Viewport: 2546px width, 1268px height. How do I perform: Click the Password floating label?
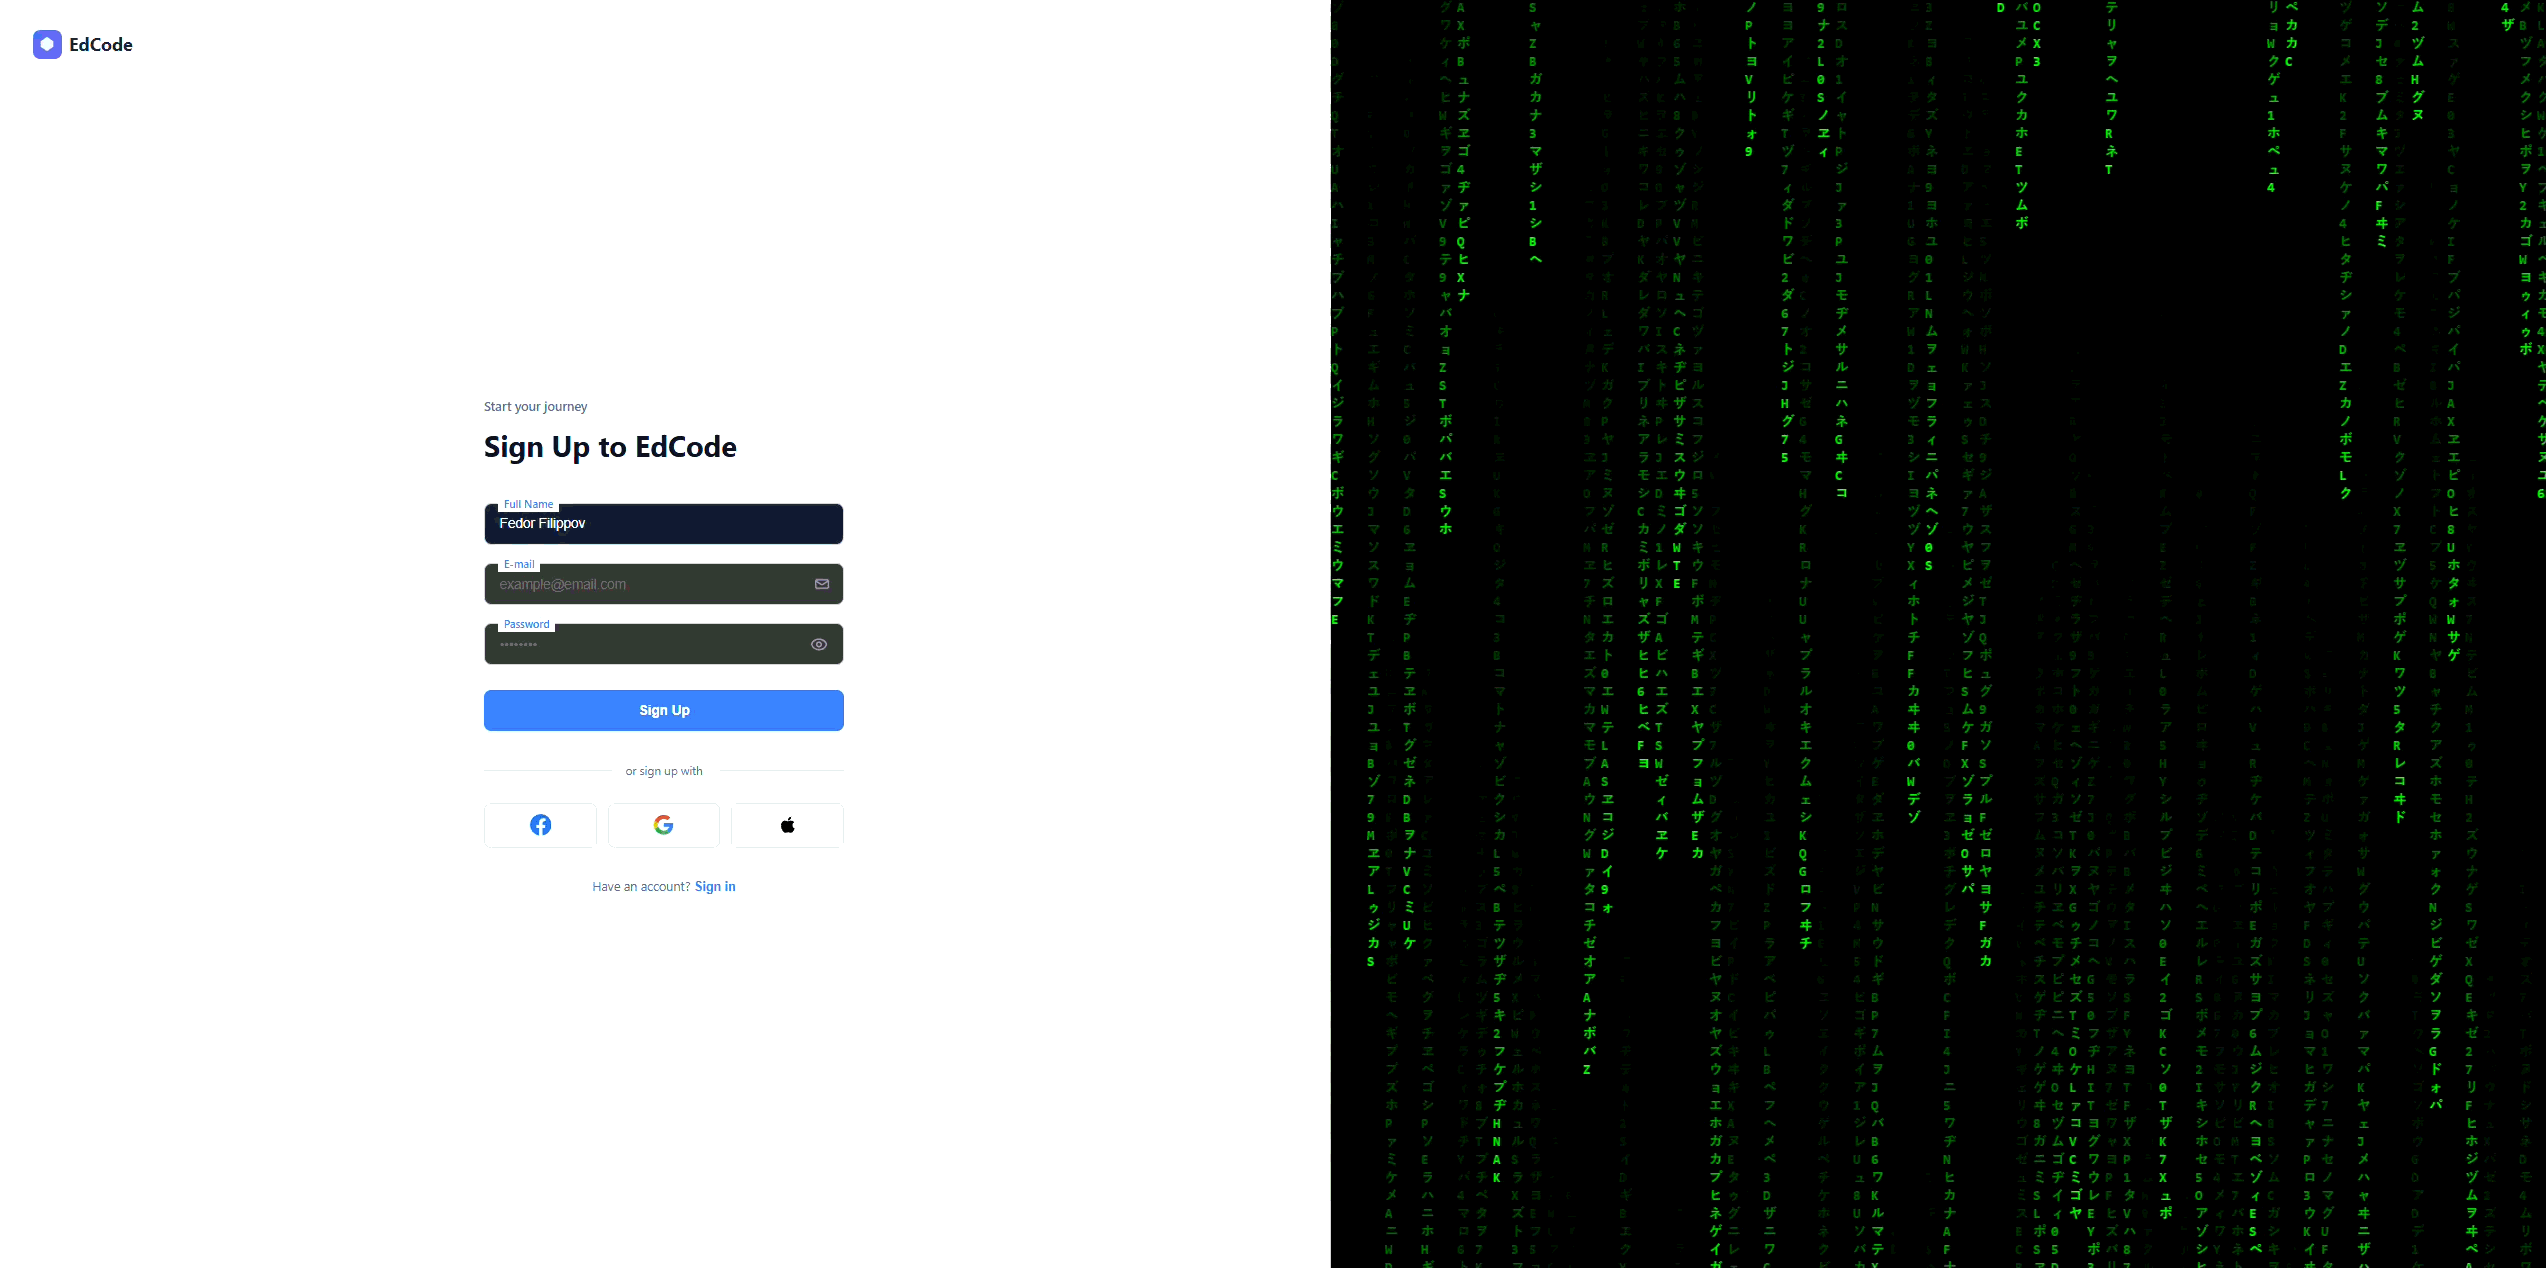point(526,624)
